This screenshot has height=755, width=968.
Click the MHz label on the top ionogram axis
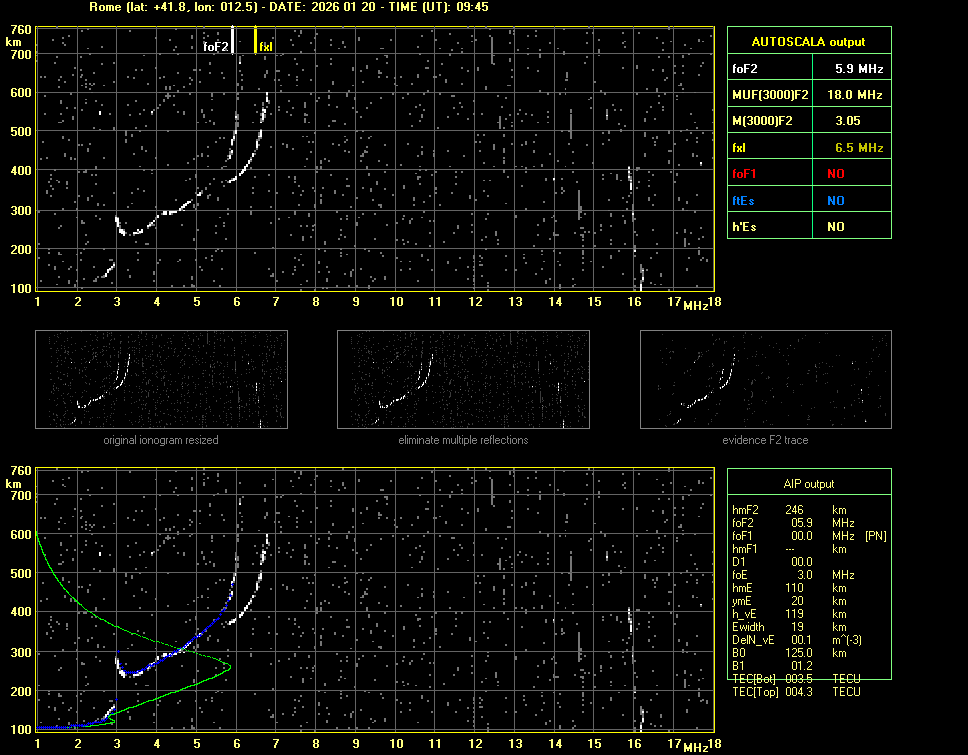coord(695,305)
